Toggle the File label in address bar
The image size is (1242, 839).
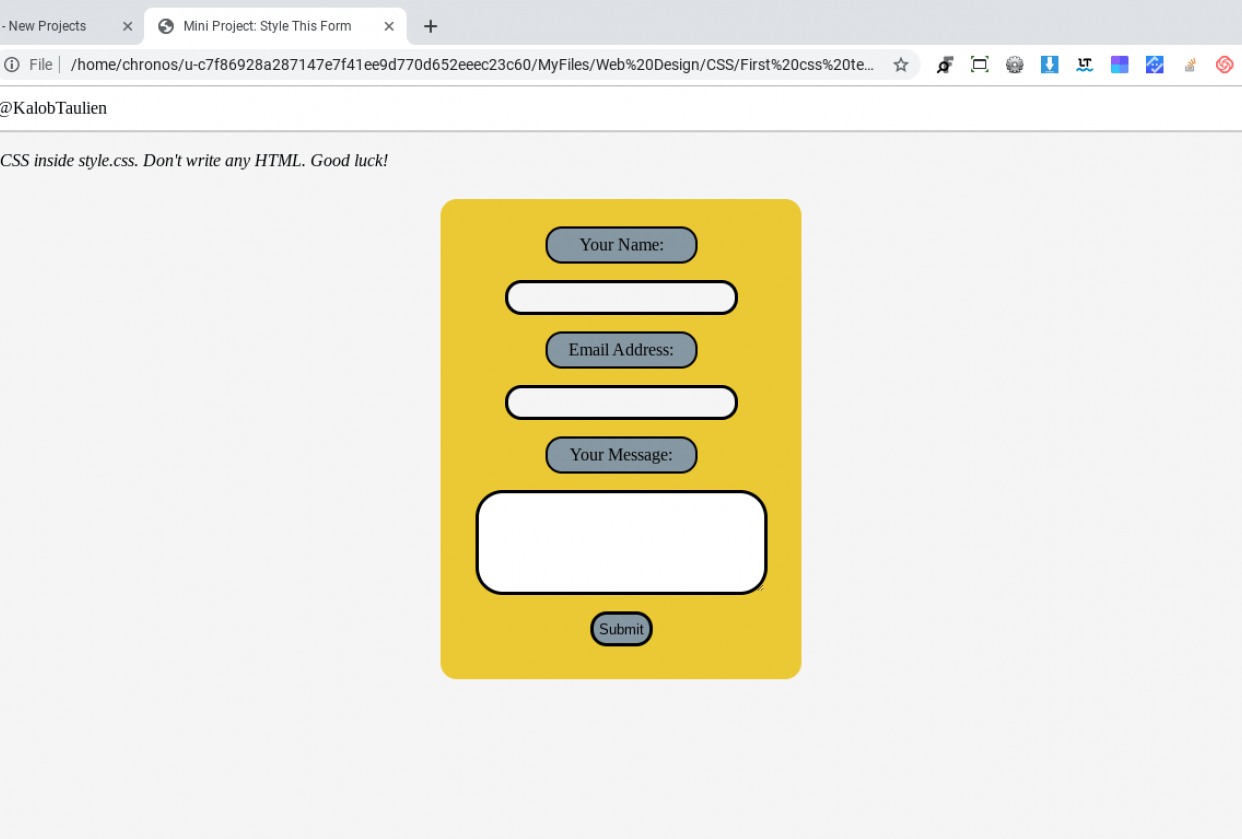pyautogui.click(x=41, y=64)
